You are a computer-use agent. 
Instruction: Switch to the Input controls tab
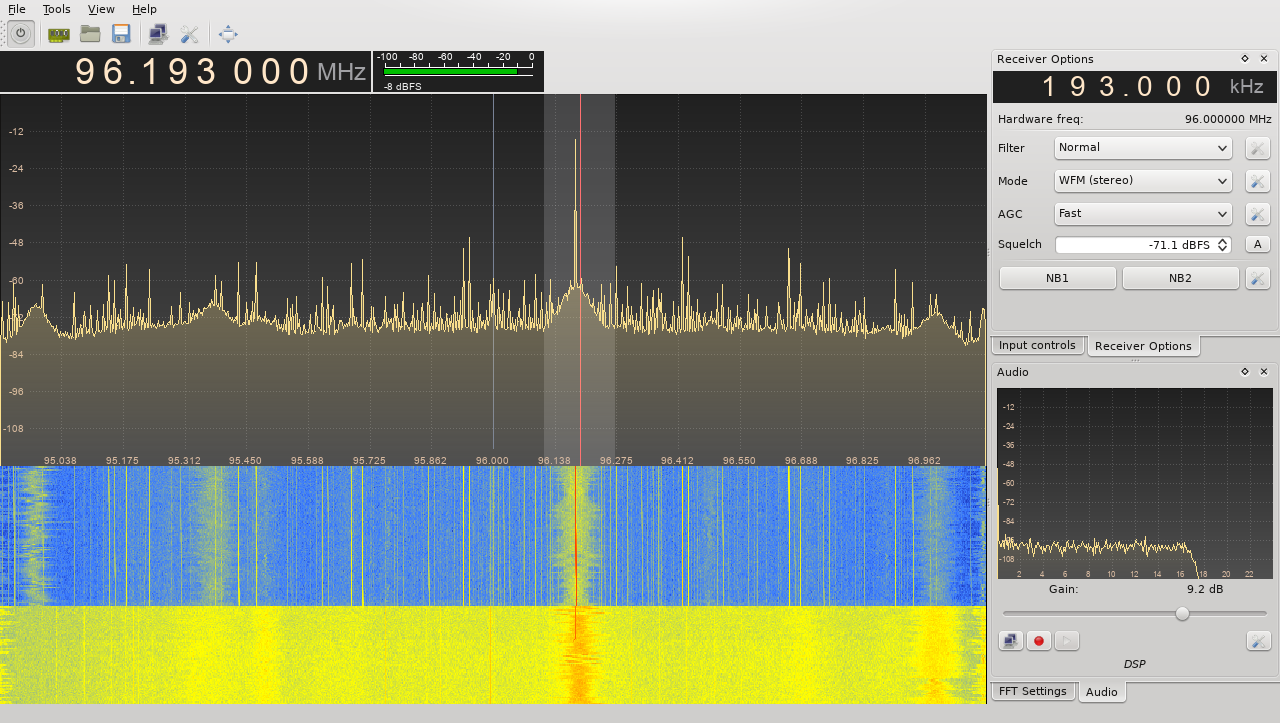pos(1037,345)
